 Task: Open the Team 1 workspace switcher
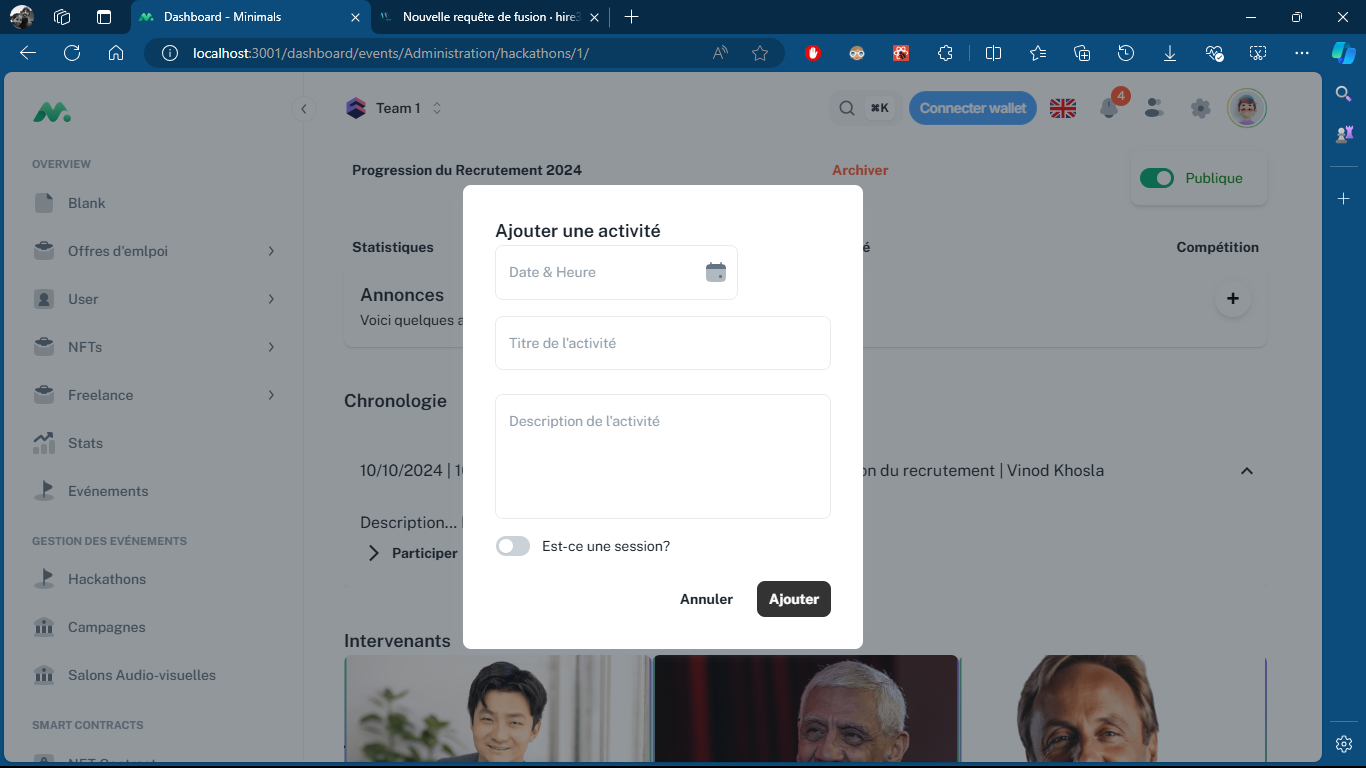coord(394,108)
